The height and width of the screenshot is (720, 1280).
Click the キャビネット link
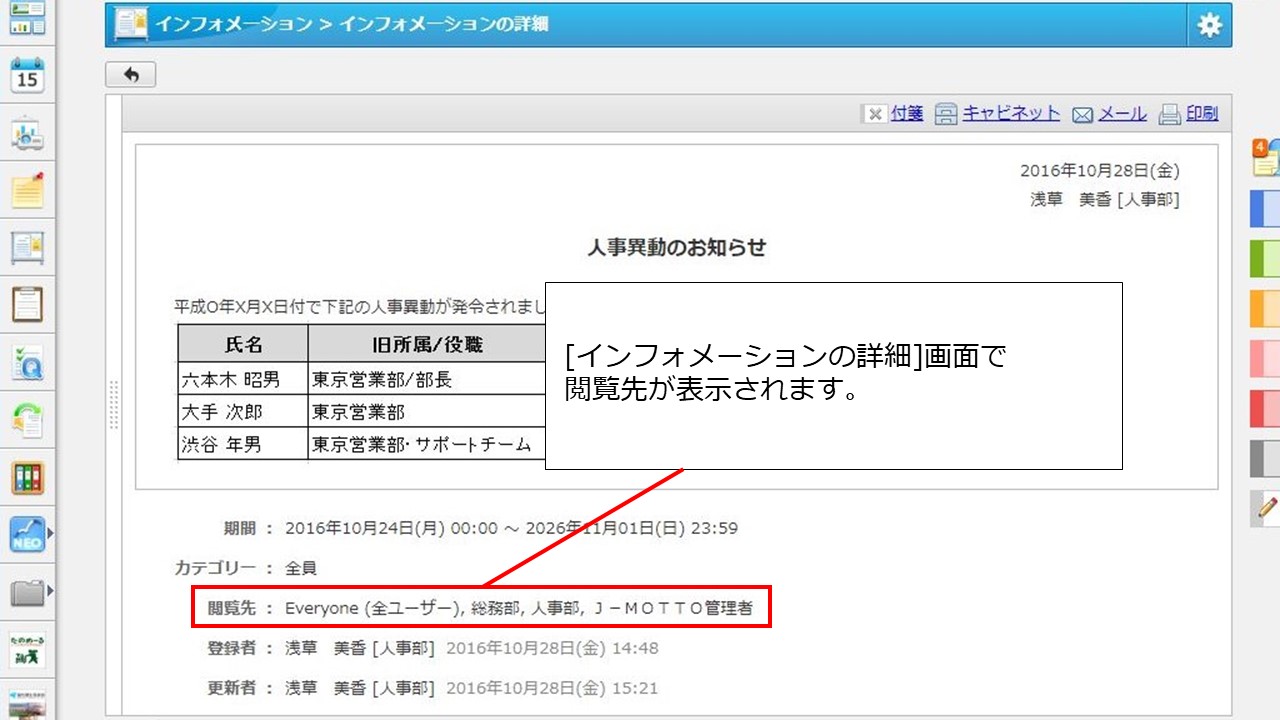pos(1010,114)
